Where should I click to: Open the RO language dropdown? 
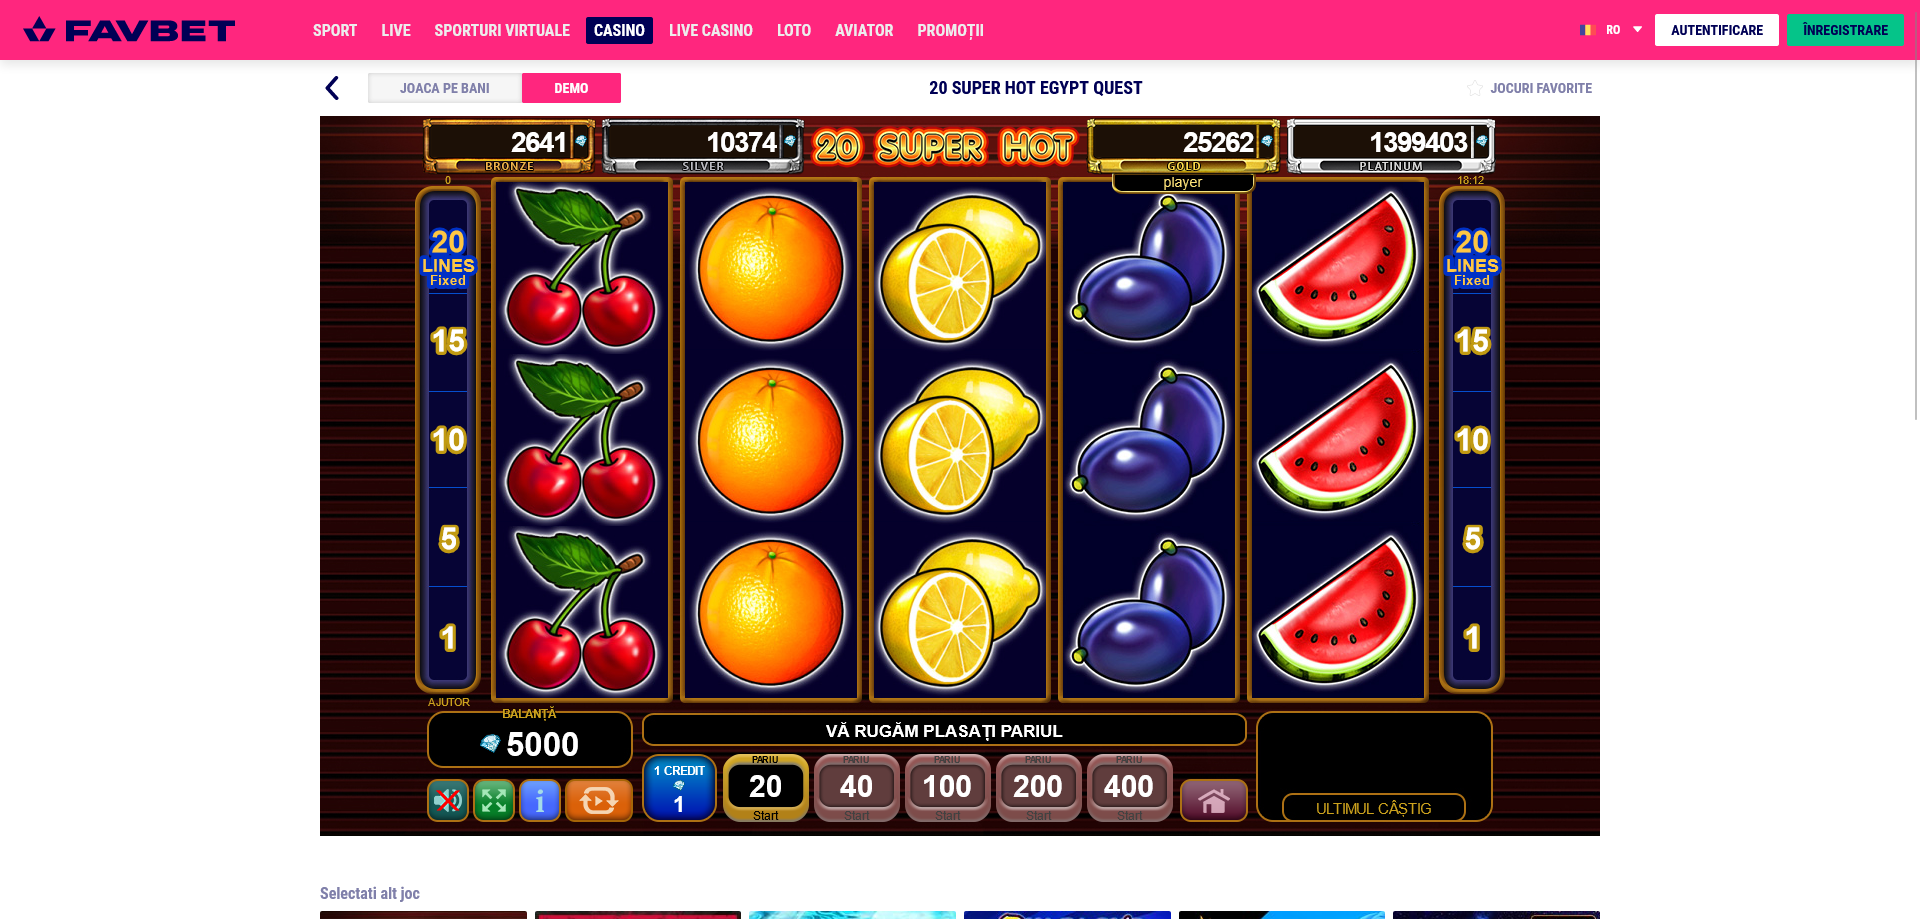point(1611,30)
